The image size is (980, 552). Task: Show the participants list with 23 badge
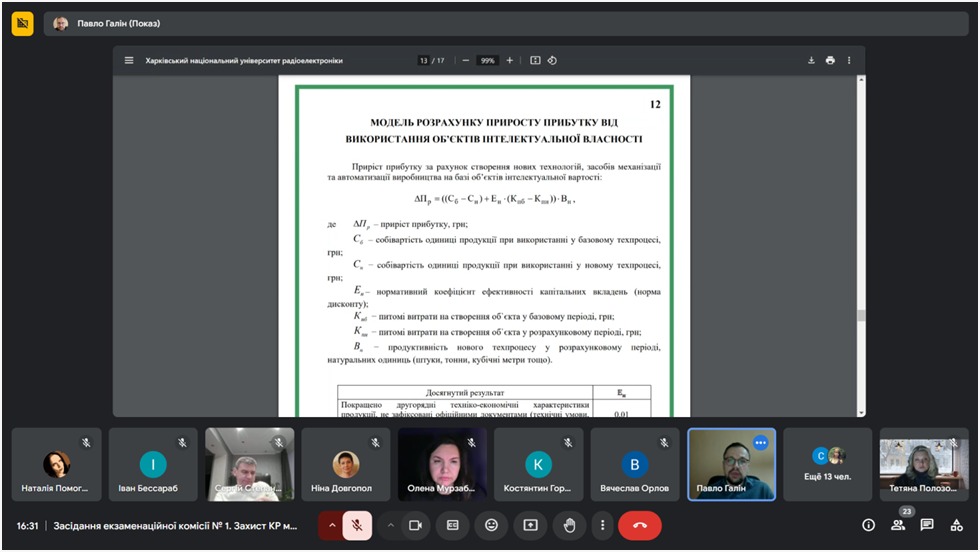[x=898, y=525]
